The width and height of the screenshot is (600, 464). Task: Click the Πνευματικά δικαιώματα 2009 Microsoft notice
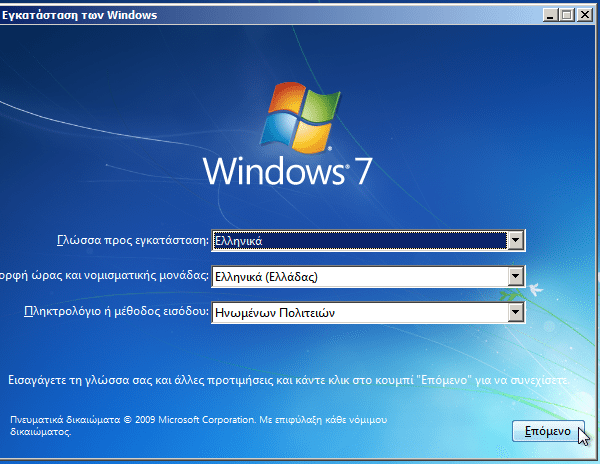pos(198,426)
